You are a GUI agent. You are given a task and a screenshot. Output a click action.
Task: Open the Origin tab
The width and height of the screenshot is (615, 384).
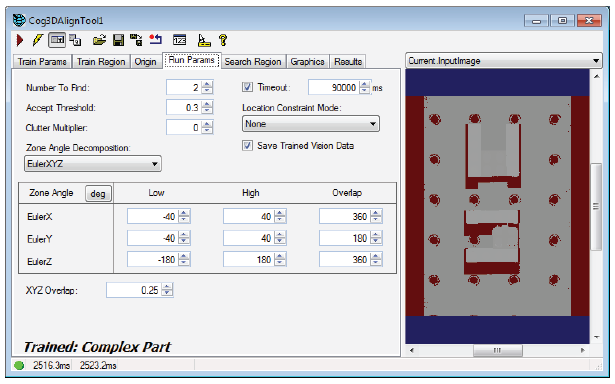pos(146,62)
